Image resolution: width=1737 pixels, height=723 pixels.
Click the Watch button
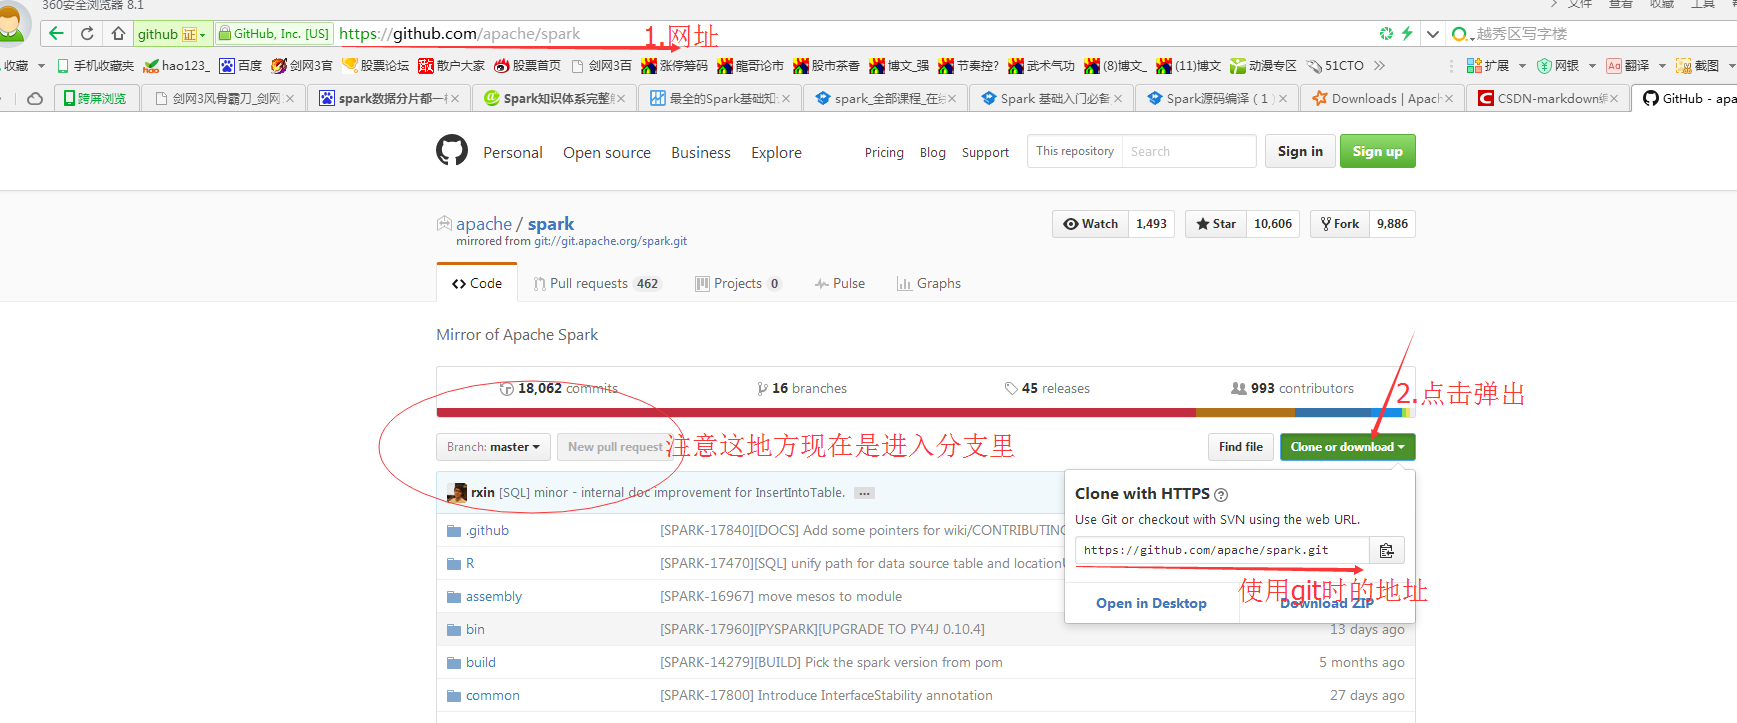(x=1090, y=224)
